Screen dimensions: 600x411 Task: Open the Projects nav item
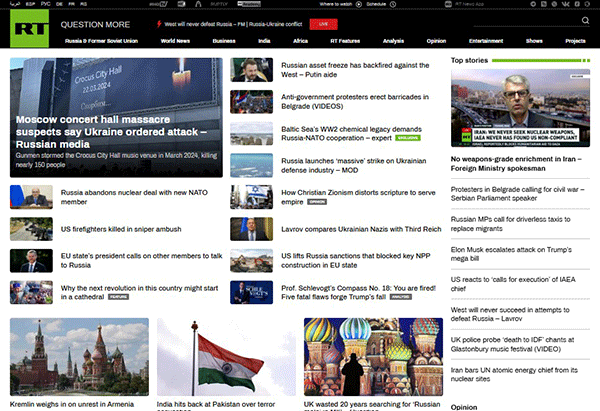point(575,41)
